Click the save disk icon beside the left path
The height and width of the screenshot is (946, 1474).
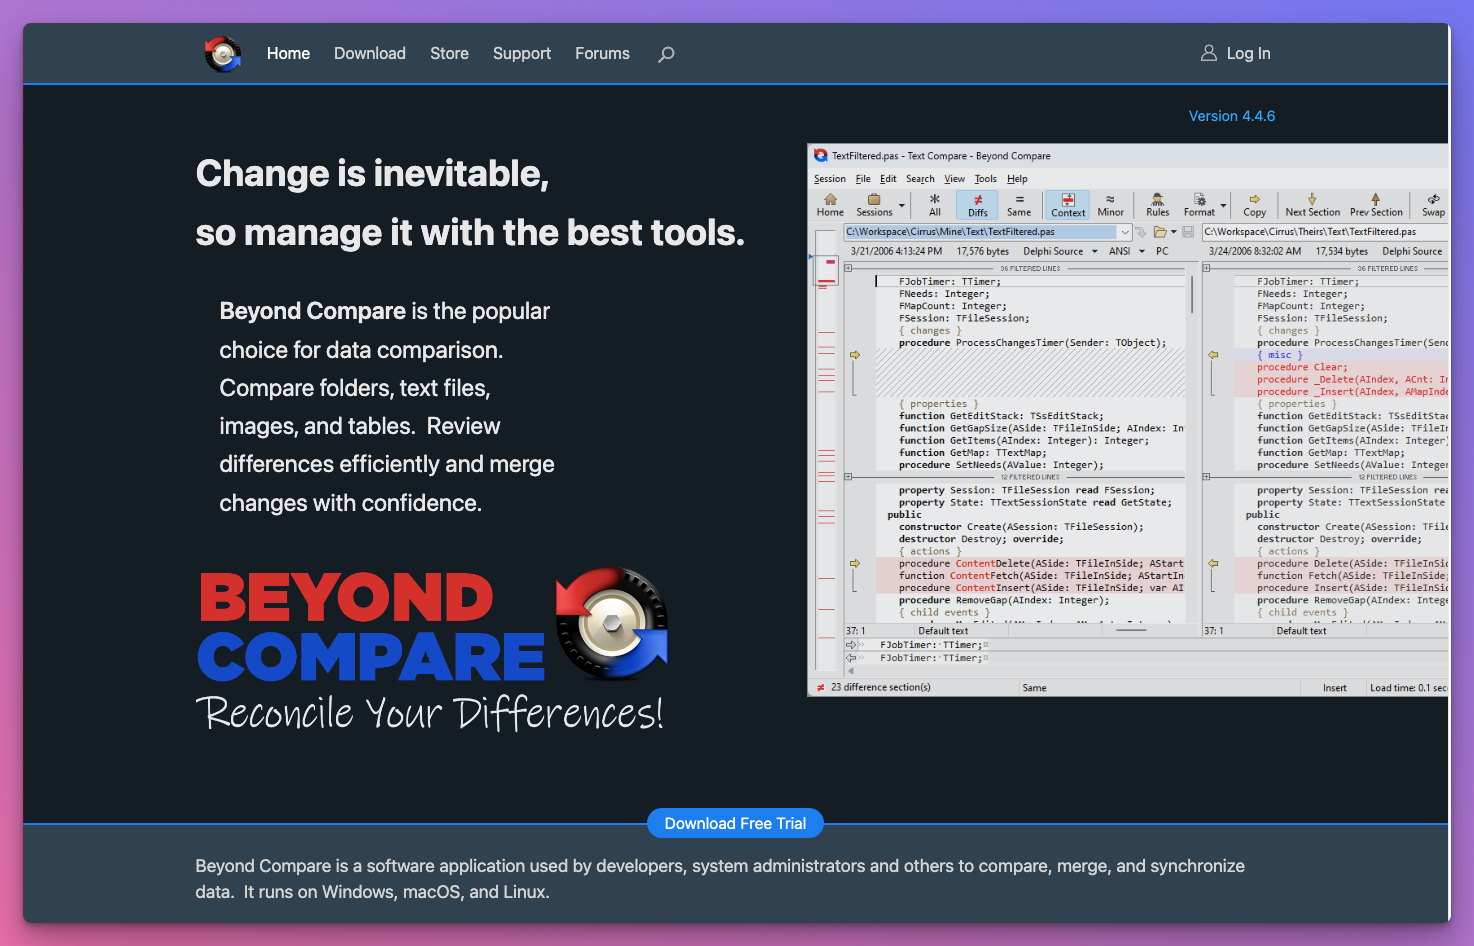(x=1188, y=232)
